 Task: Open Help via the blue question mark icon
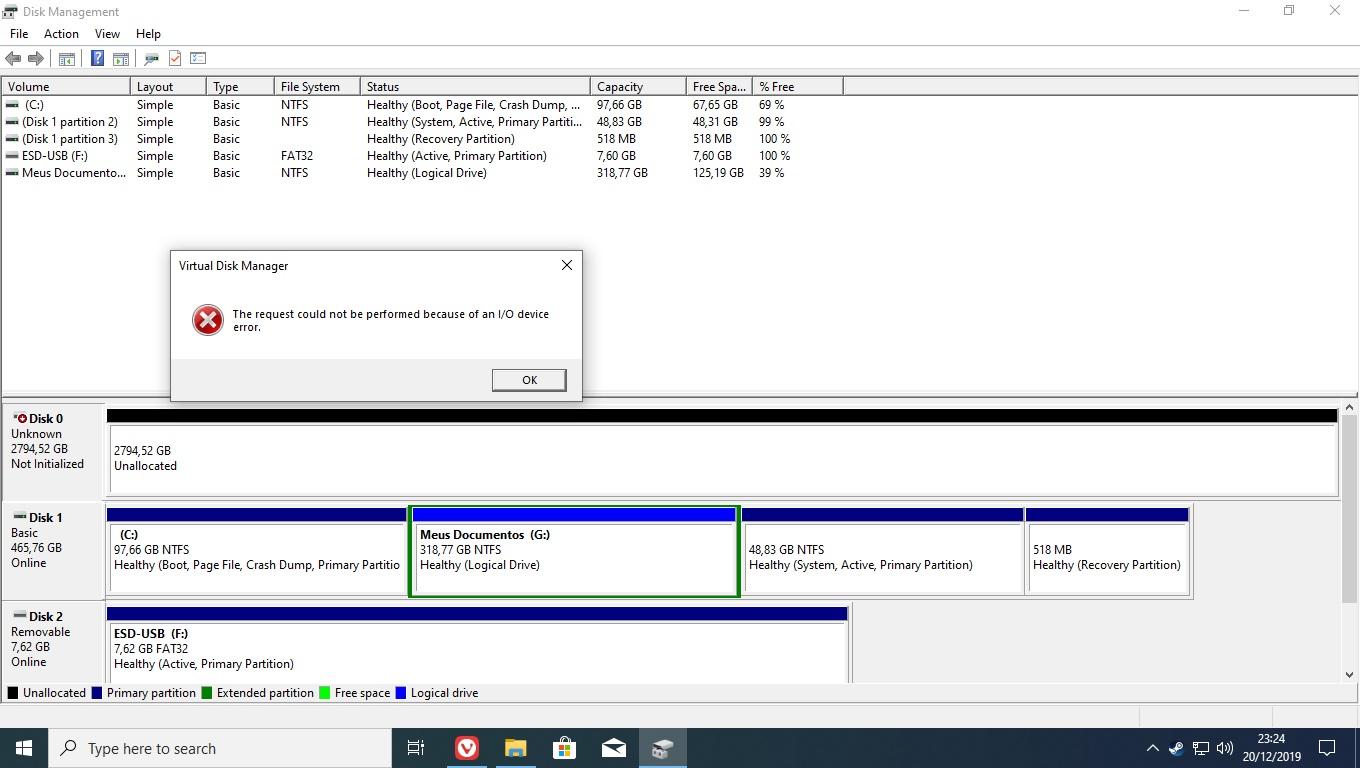(x=97, y=59)
